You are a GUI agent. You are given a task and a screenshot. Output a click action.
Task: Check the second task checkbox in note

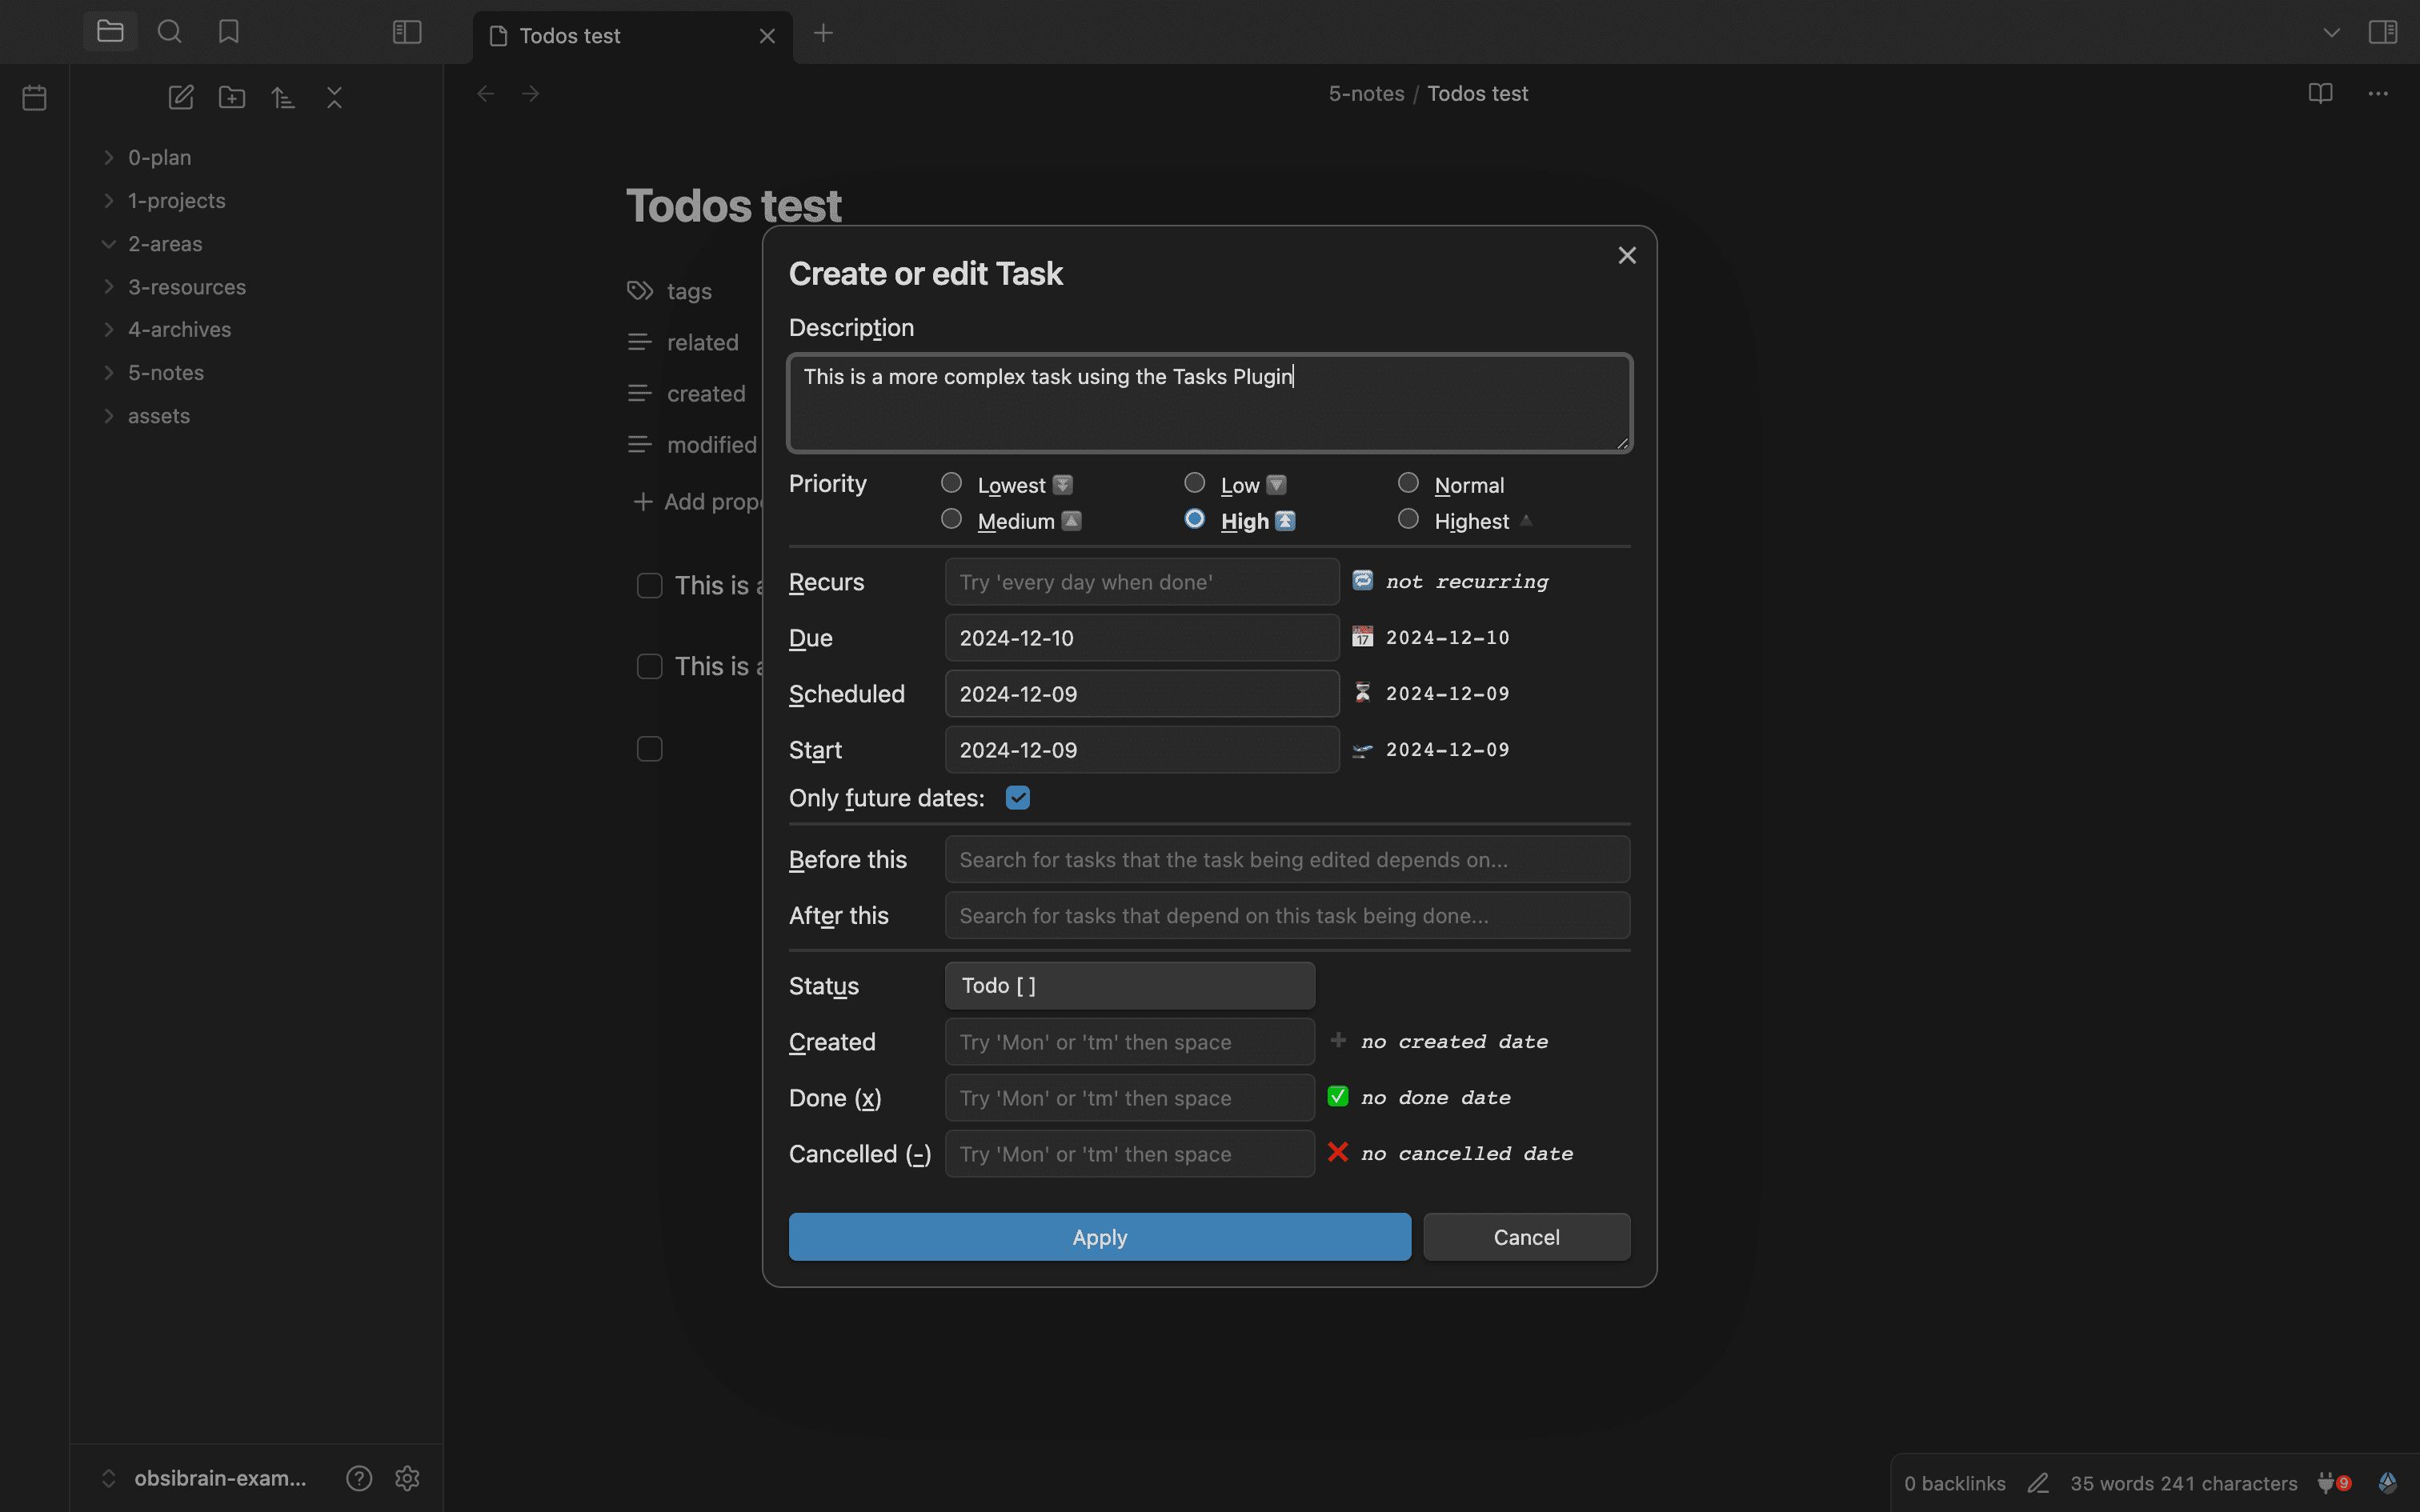click(x=650, y=666)
